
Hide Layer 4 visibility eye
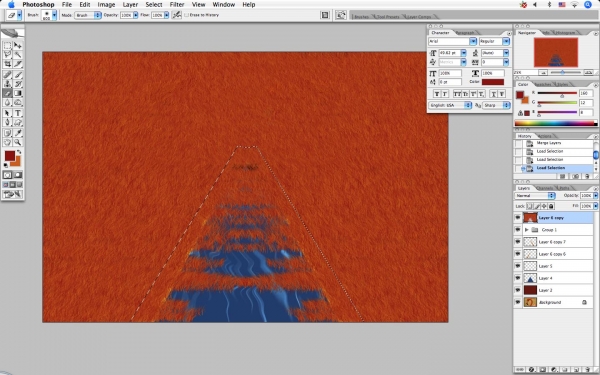coord(517,278)
